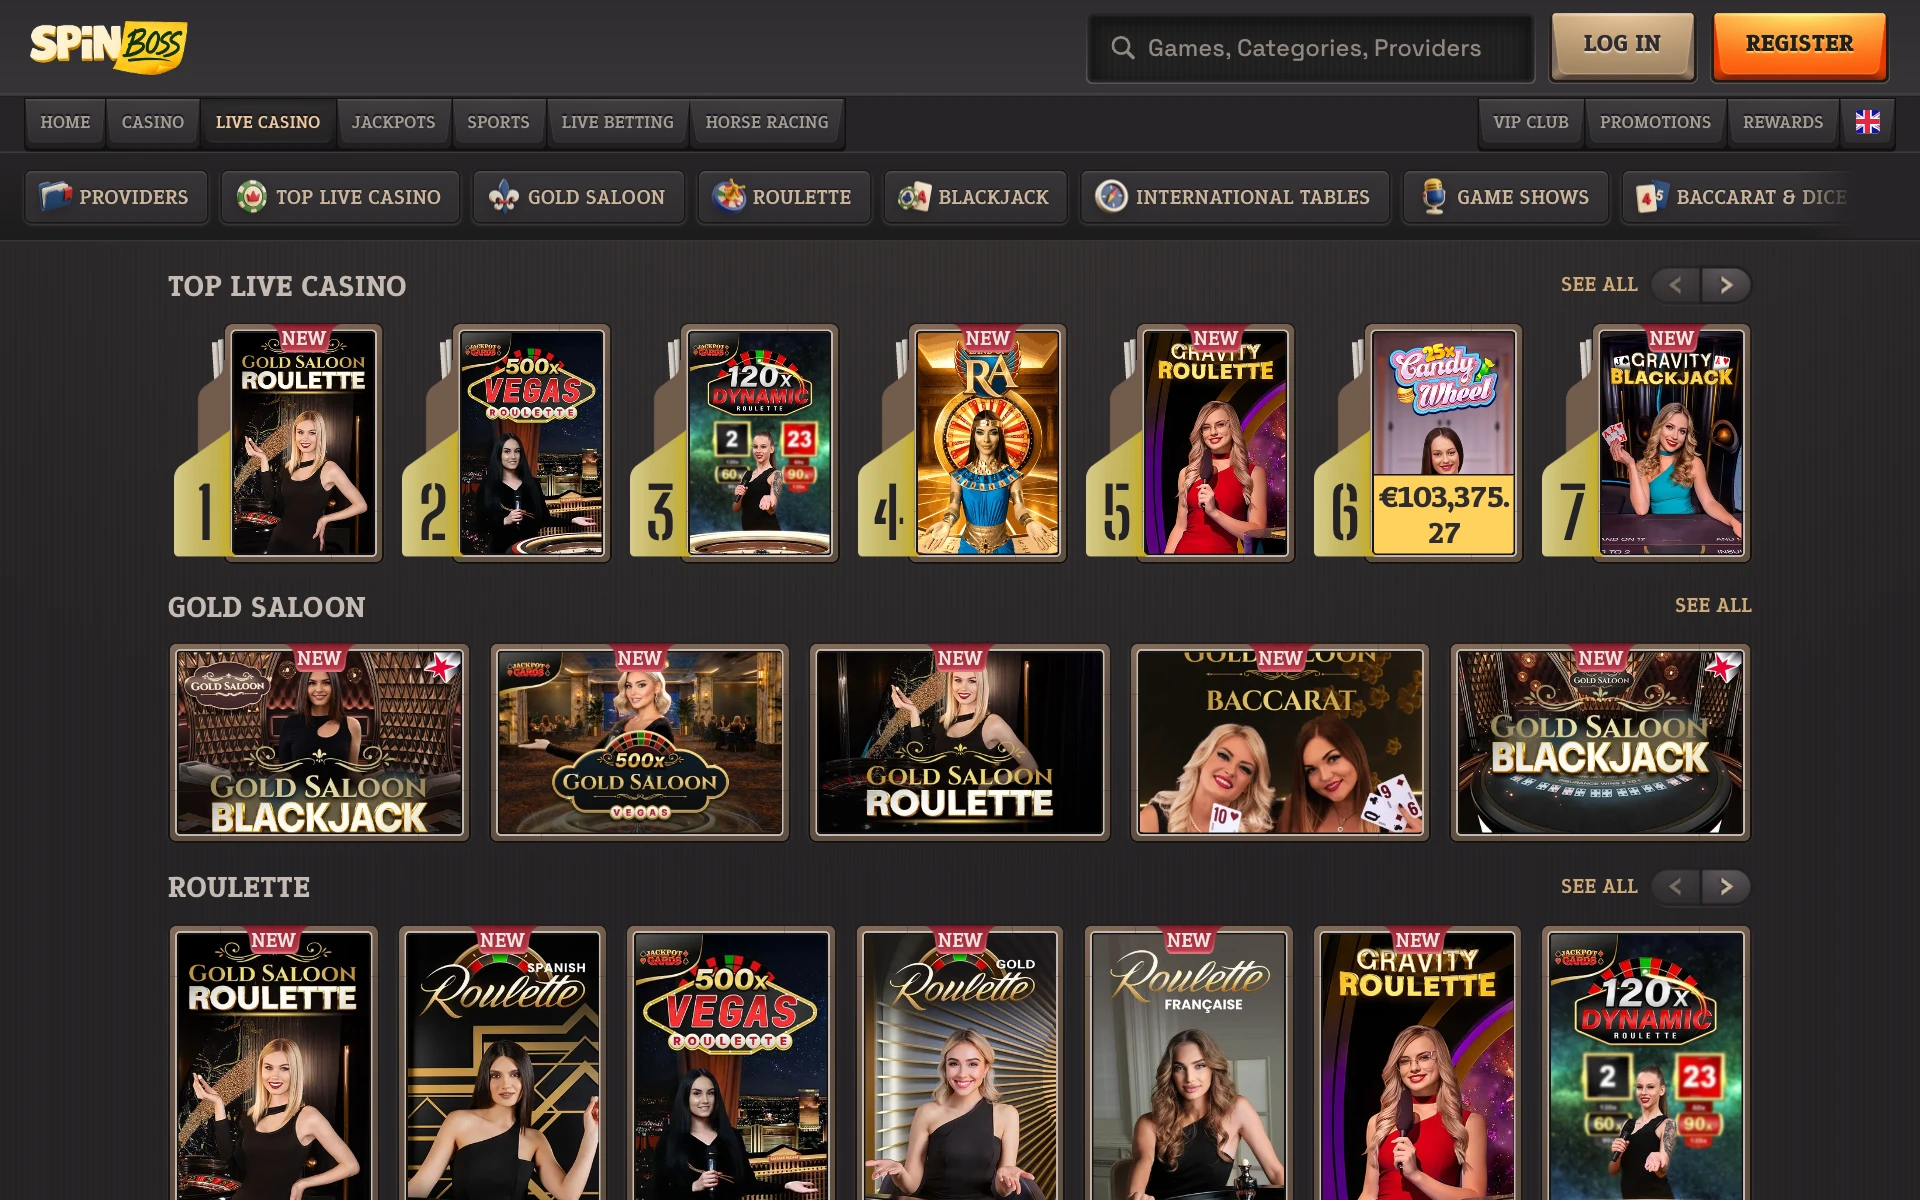Select the Top Live Casino category

coord(340,197)
